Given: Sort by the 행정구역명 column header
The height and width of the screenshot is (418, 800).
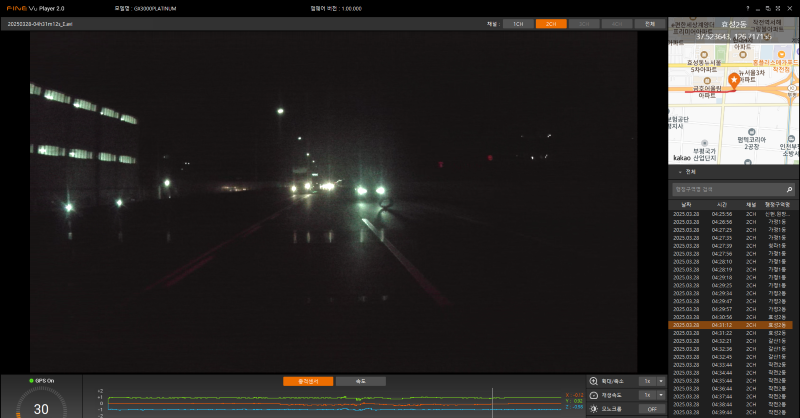Looking at the screenshot, I should (777, 205).
